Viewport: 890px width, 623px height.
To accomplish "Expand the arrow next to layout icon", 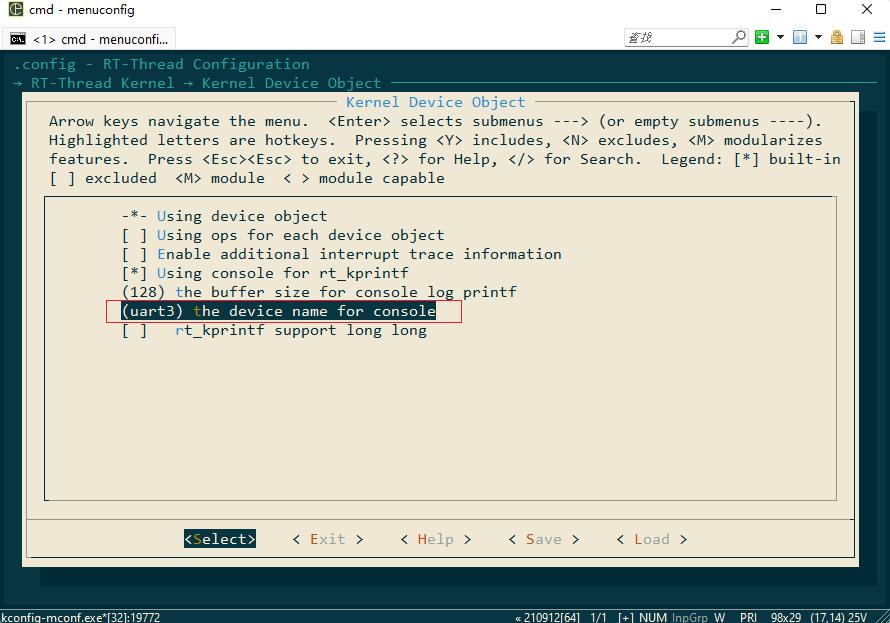I will tap(818, 37).
